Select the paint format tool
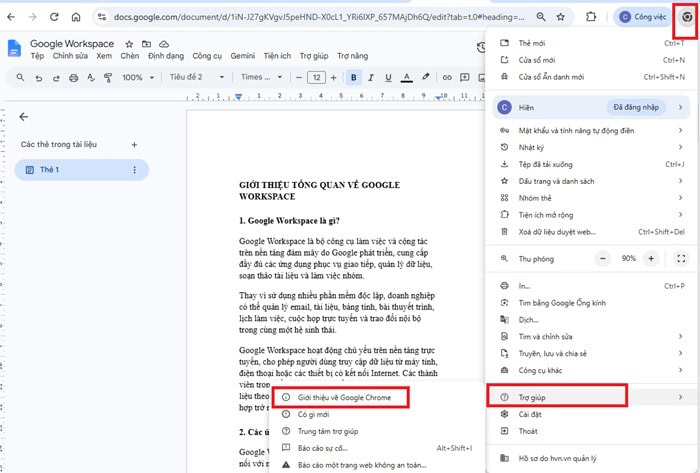The width and height of the screenshot is (700, 473). coord(108,78)
